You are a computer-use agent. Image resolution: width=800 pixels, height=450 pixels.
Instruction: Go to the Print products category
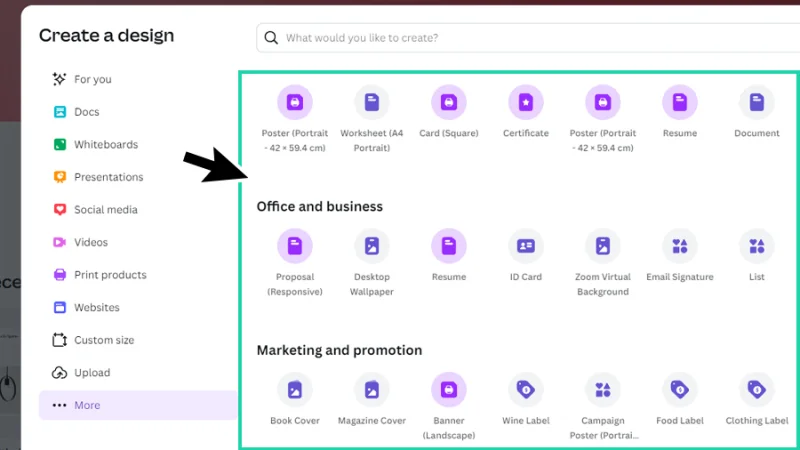coord(109,275)
